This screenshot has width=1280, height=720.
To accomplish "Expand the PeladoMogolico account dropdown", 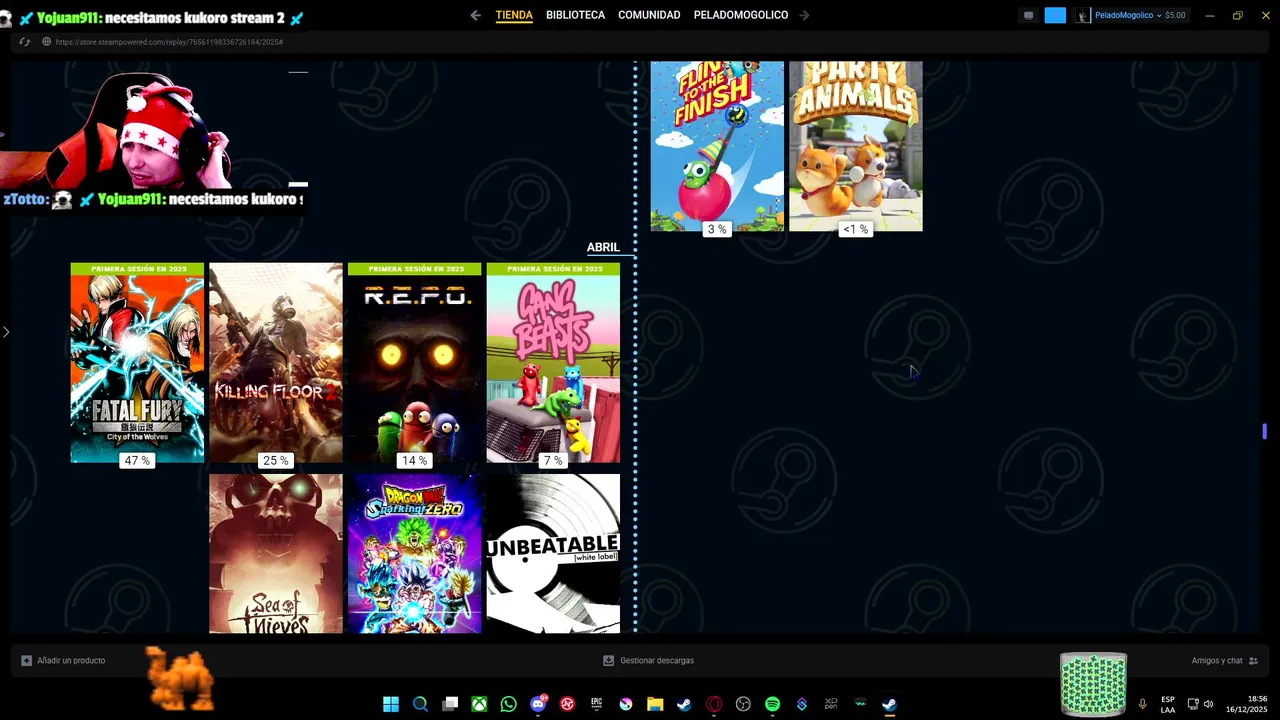I will click(x=1128, y=15).
